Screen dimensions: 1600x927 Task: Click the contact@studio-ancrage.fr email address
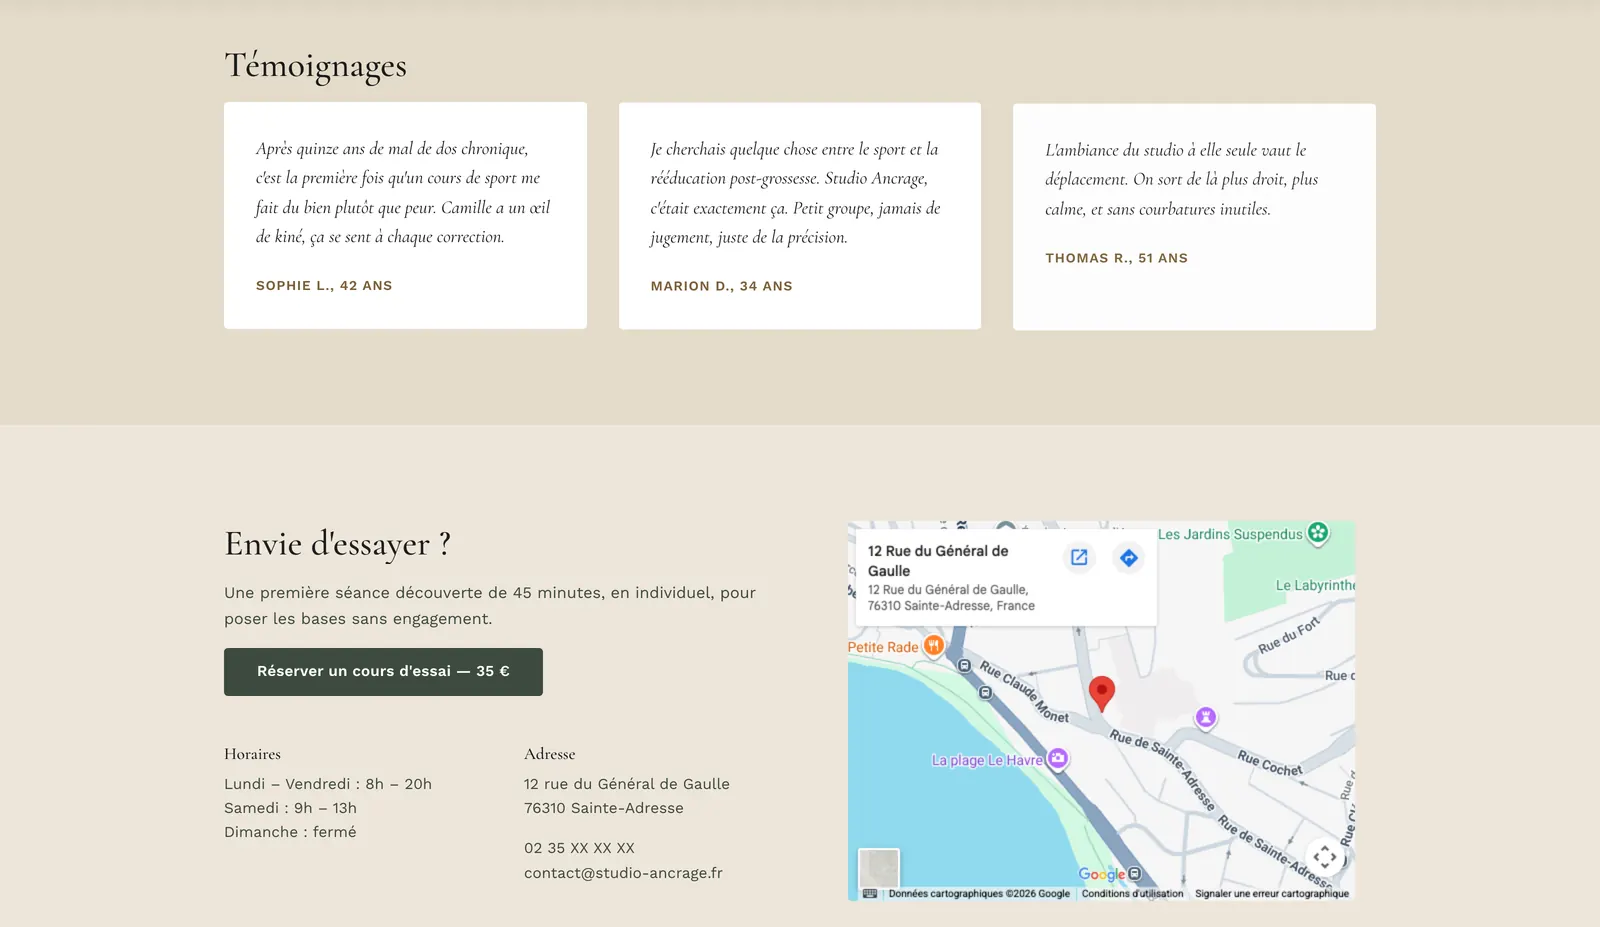click(623, 873)
